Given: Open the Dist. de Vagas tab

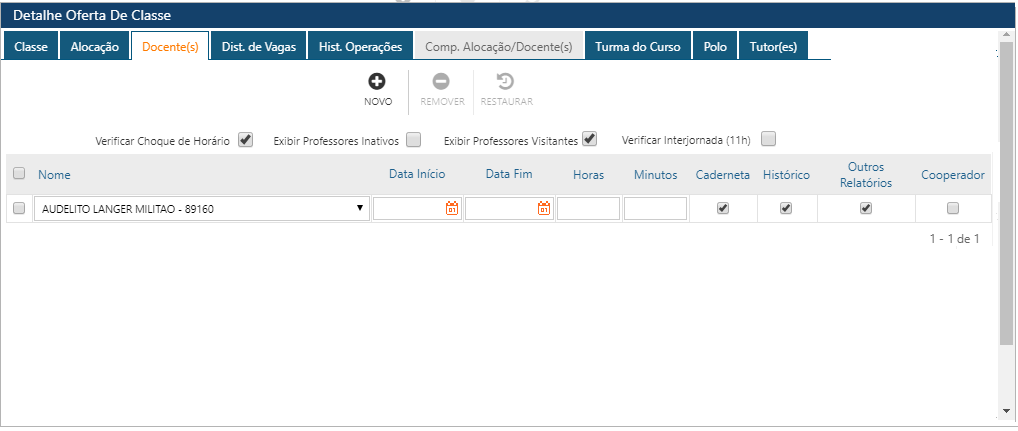Looking at the screenshot, I should point(258,47).
